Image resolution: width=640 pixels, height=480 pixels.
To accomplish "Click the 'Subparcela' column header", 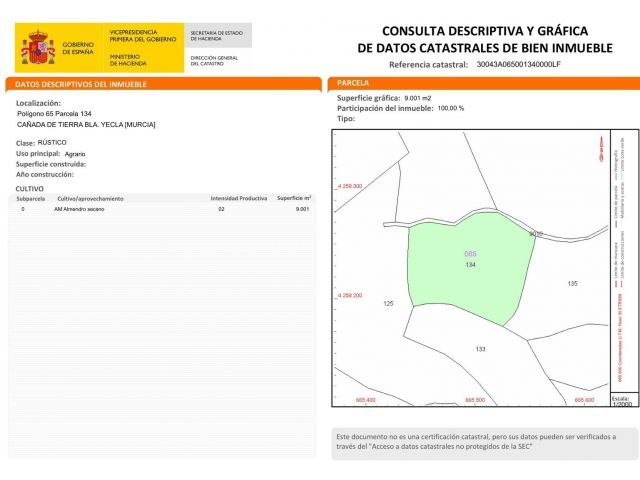I will (31, 199).
